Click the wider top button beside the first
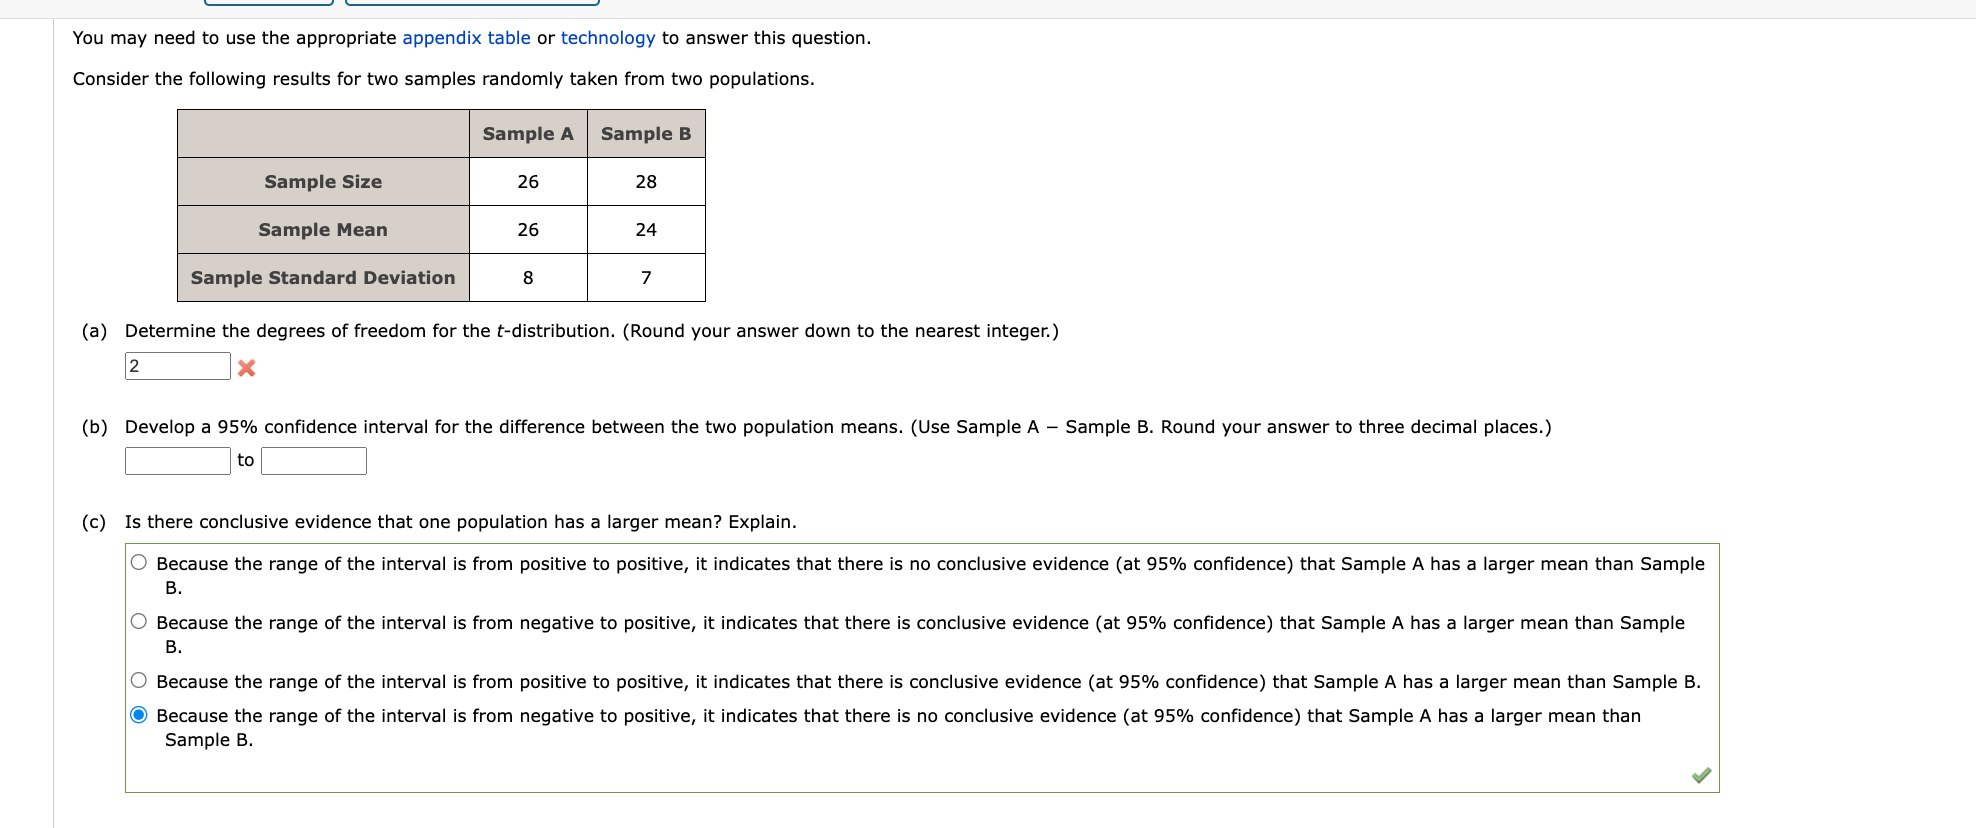1976x828 pixels. click(472, 3)
